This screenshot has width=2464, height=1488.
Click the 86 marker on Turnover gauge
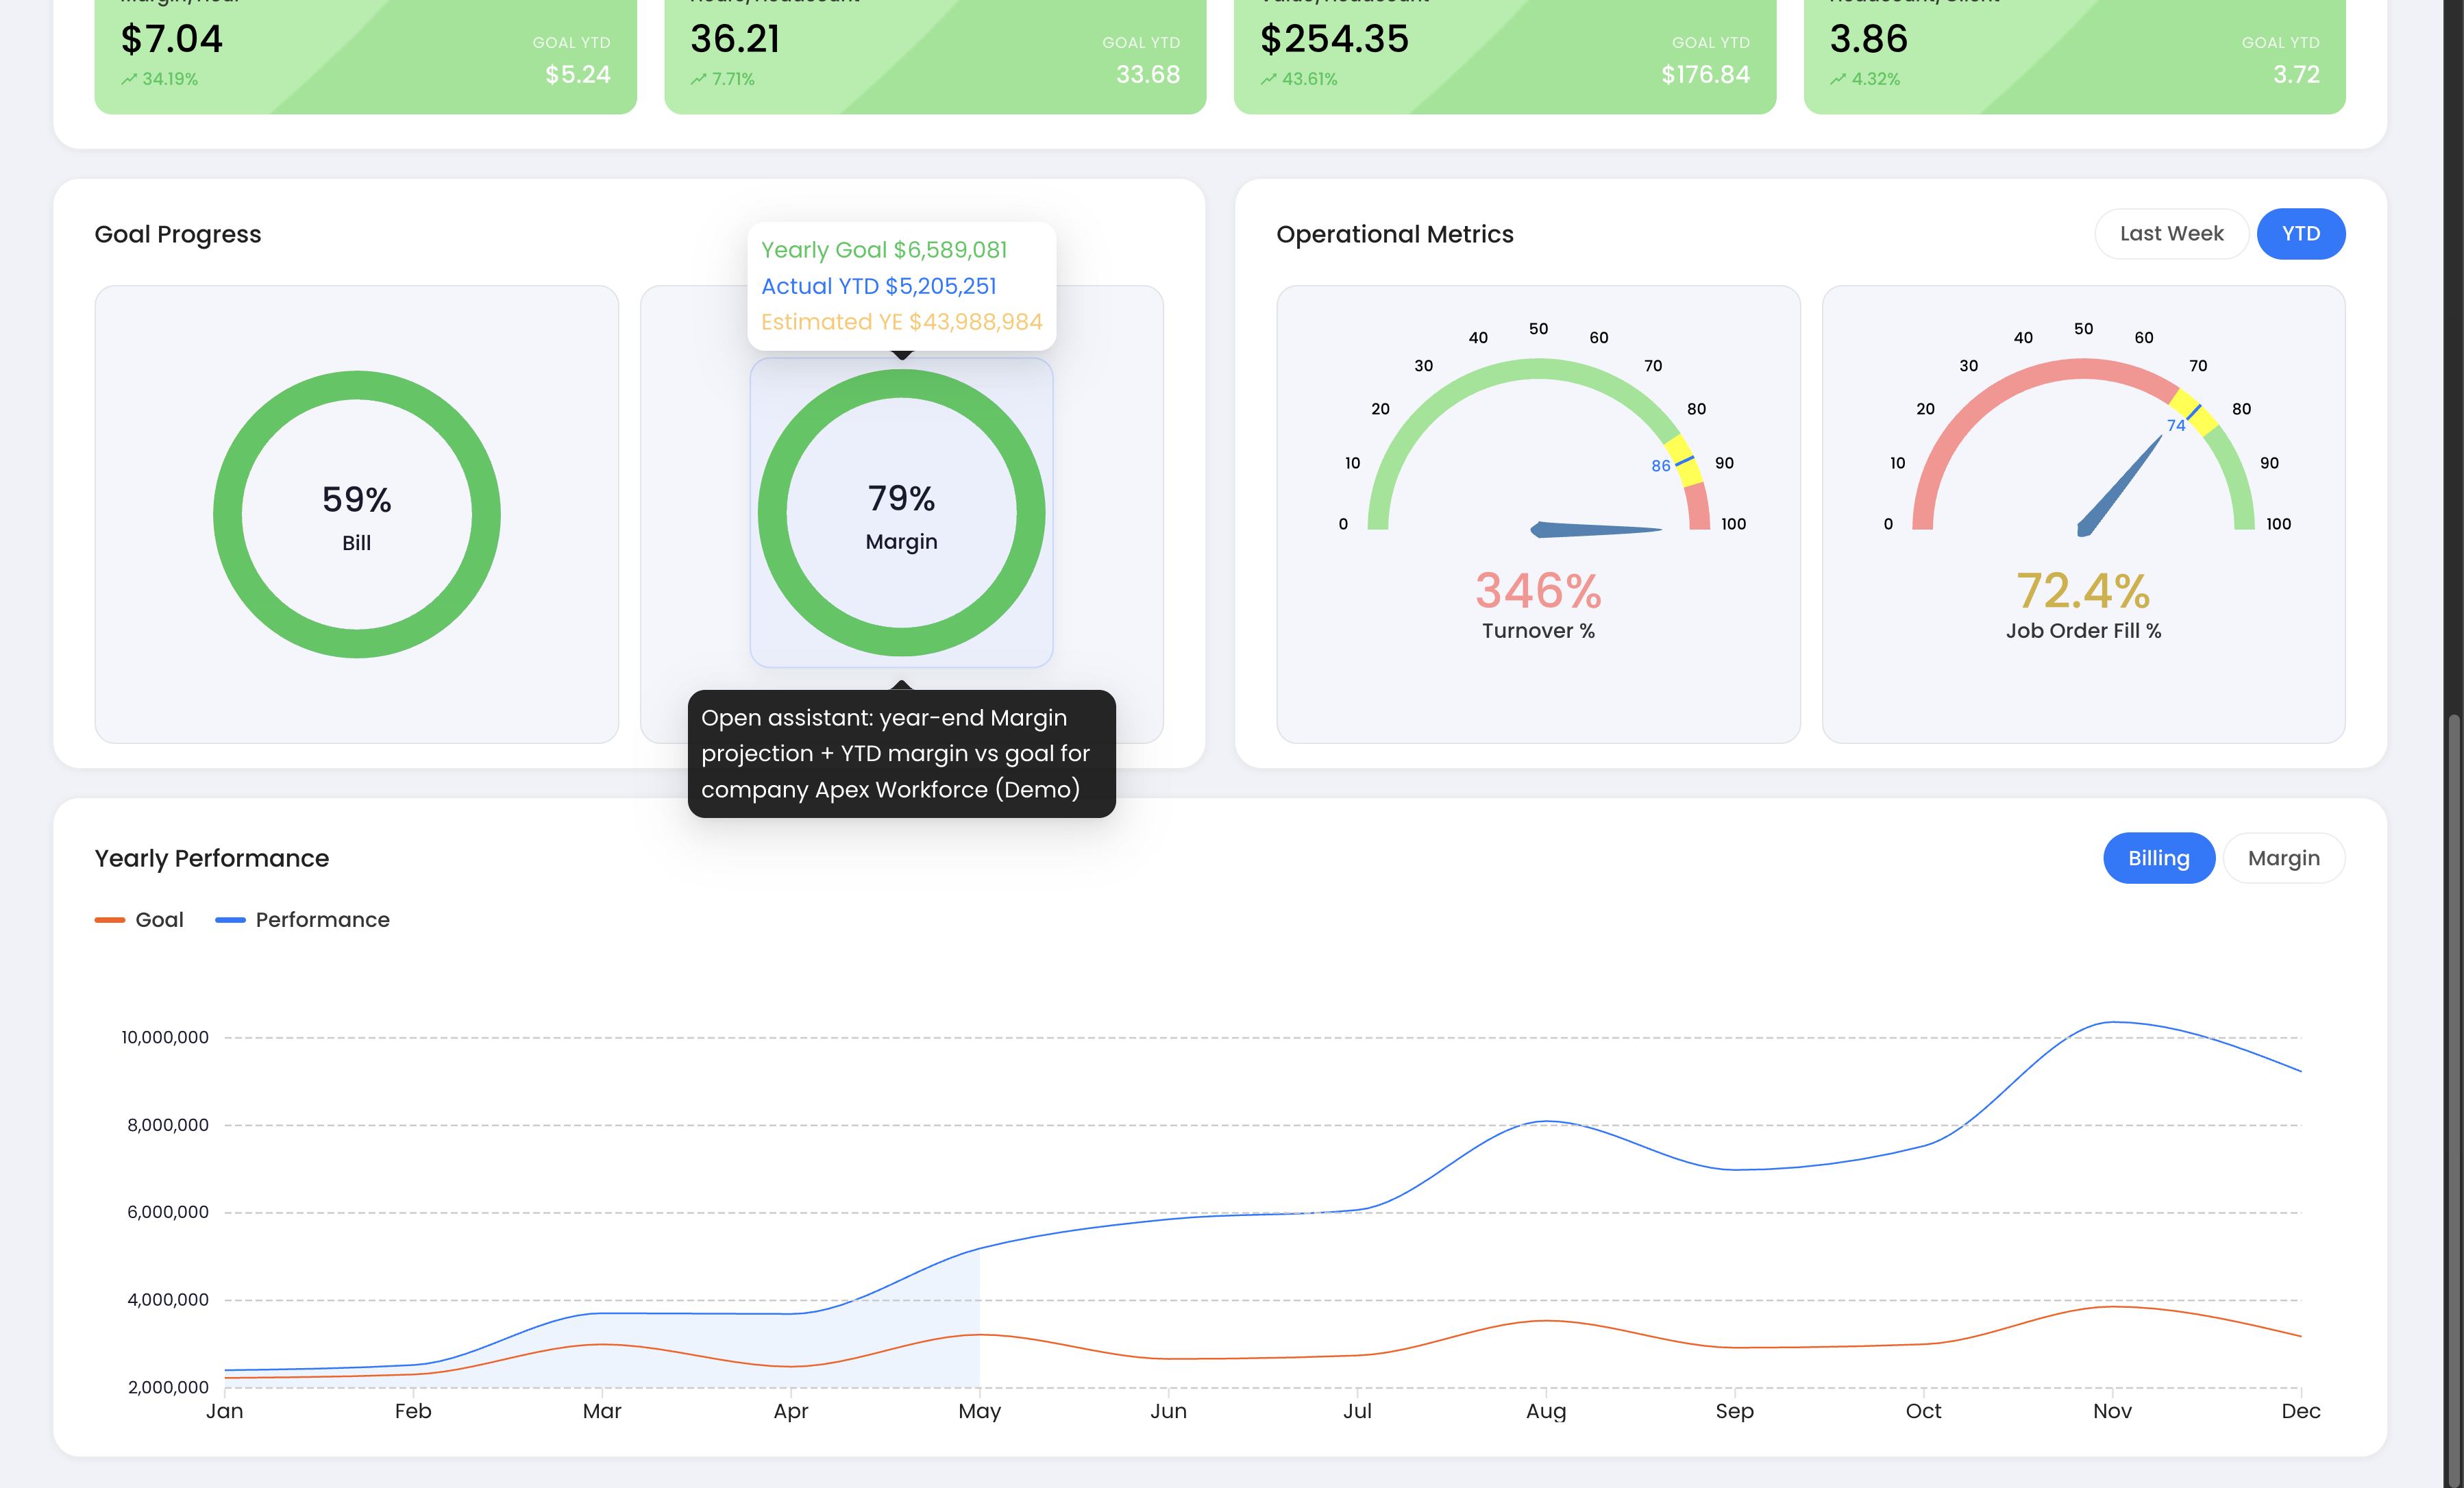pyautogui.click(x=1660, y=466)
